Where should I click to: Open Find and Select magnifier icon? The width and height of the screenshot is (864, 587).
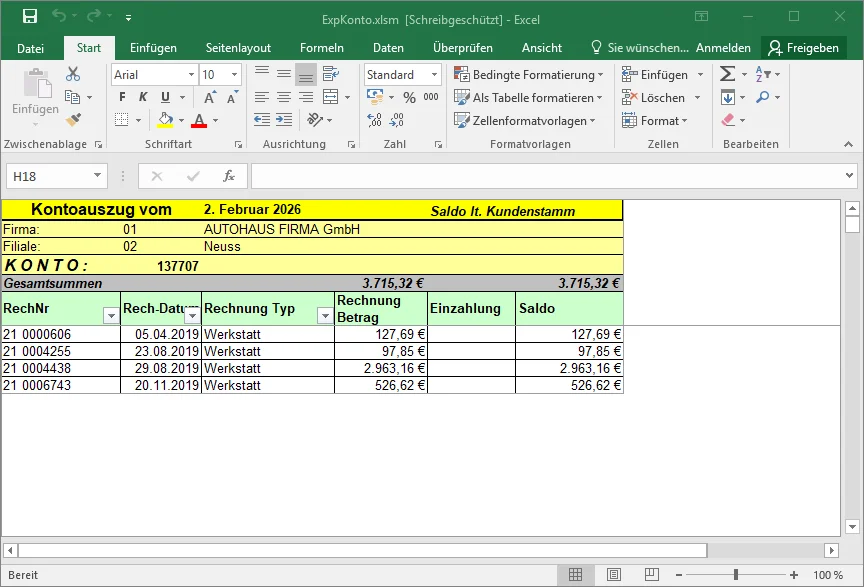click(763, 97)
